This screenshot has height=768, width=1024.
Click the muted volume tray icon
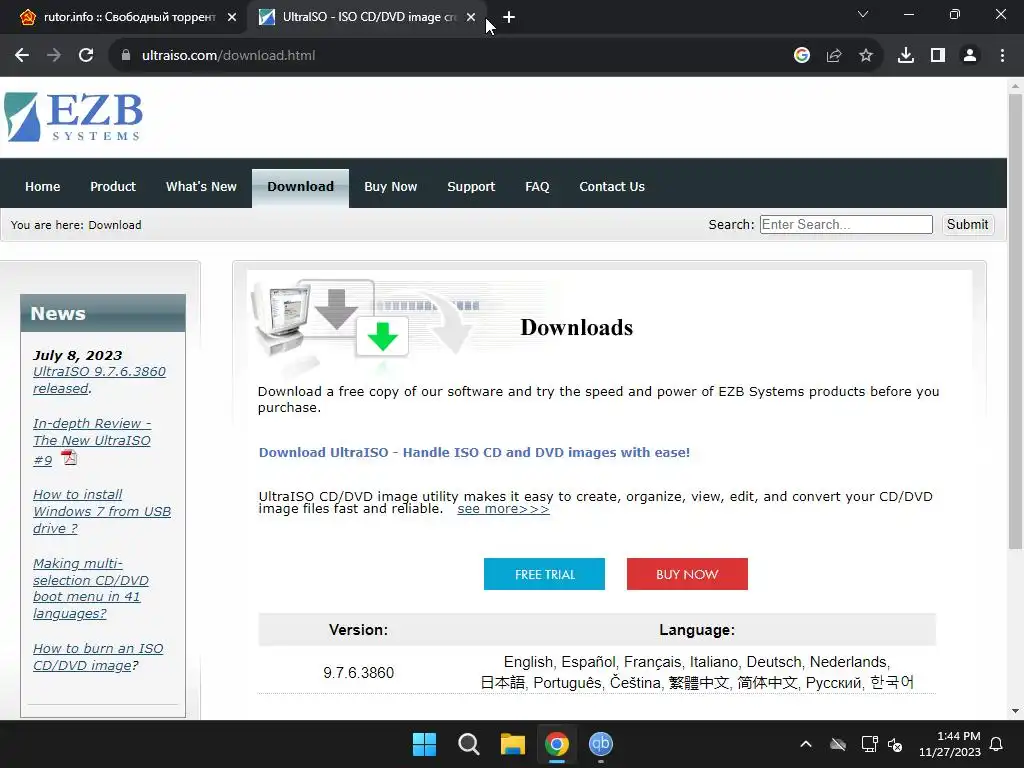point(895,744)
